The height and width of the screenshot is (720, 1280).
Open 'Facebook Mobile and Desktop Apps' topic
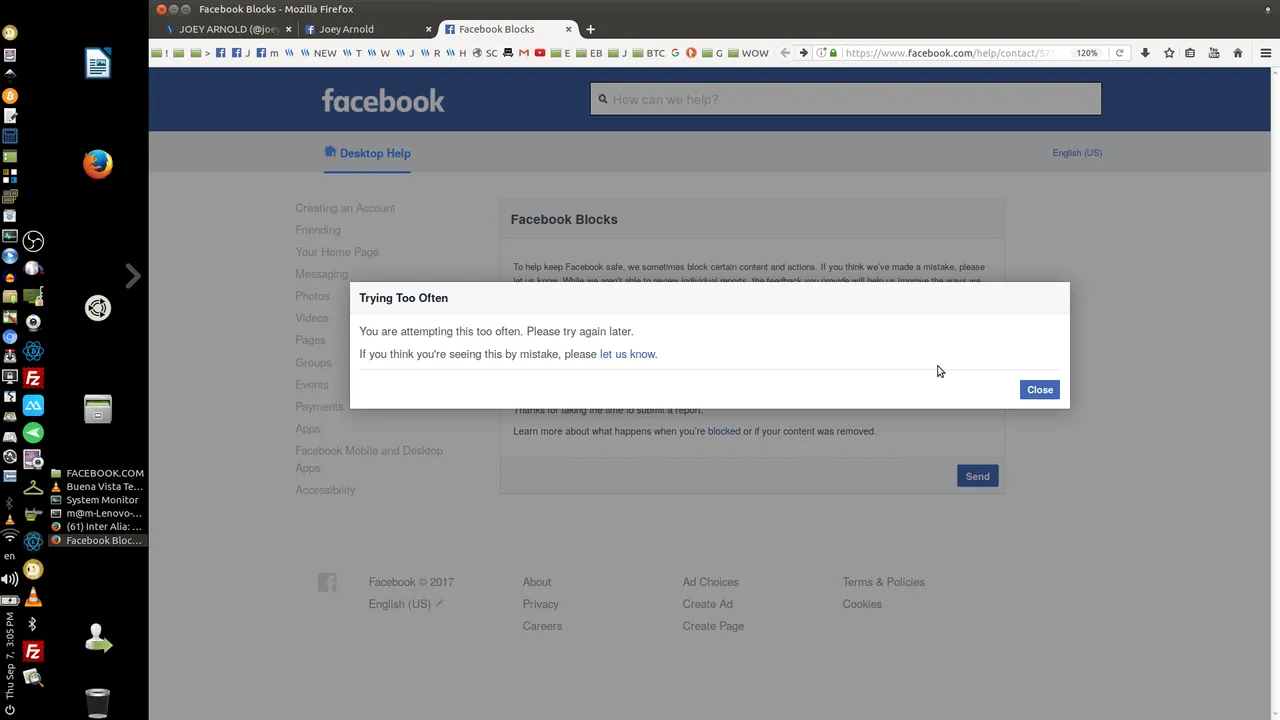(369, 459)
